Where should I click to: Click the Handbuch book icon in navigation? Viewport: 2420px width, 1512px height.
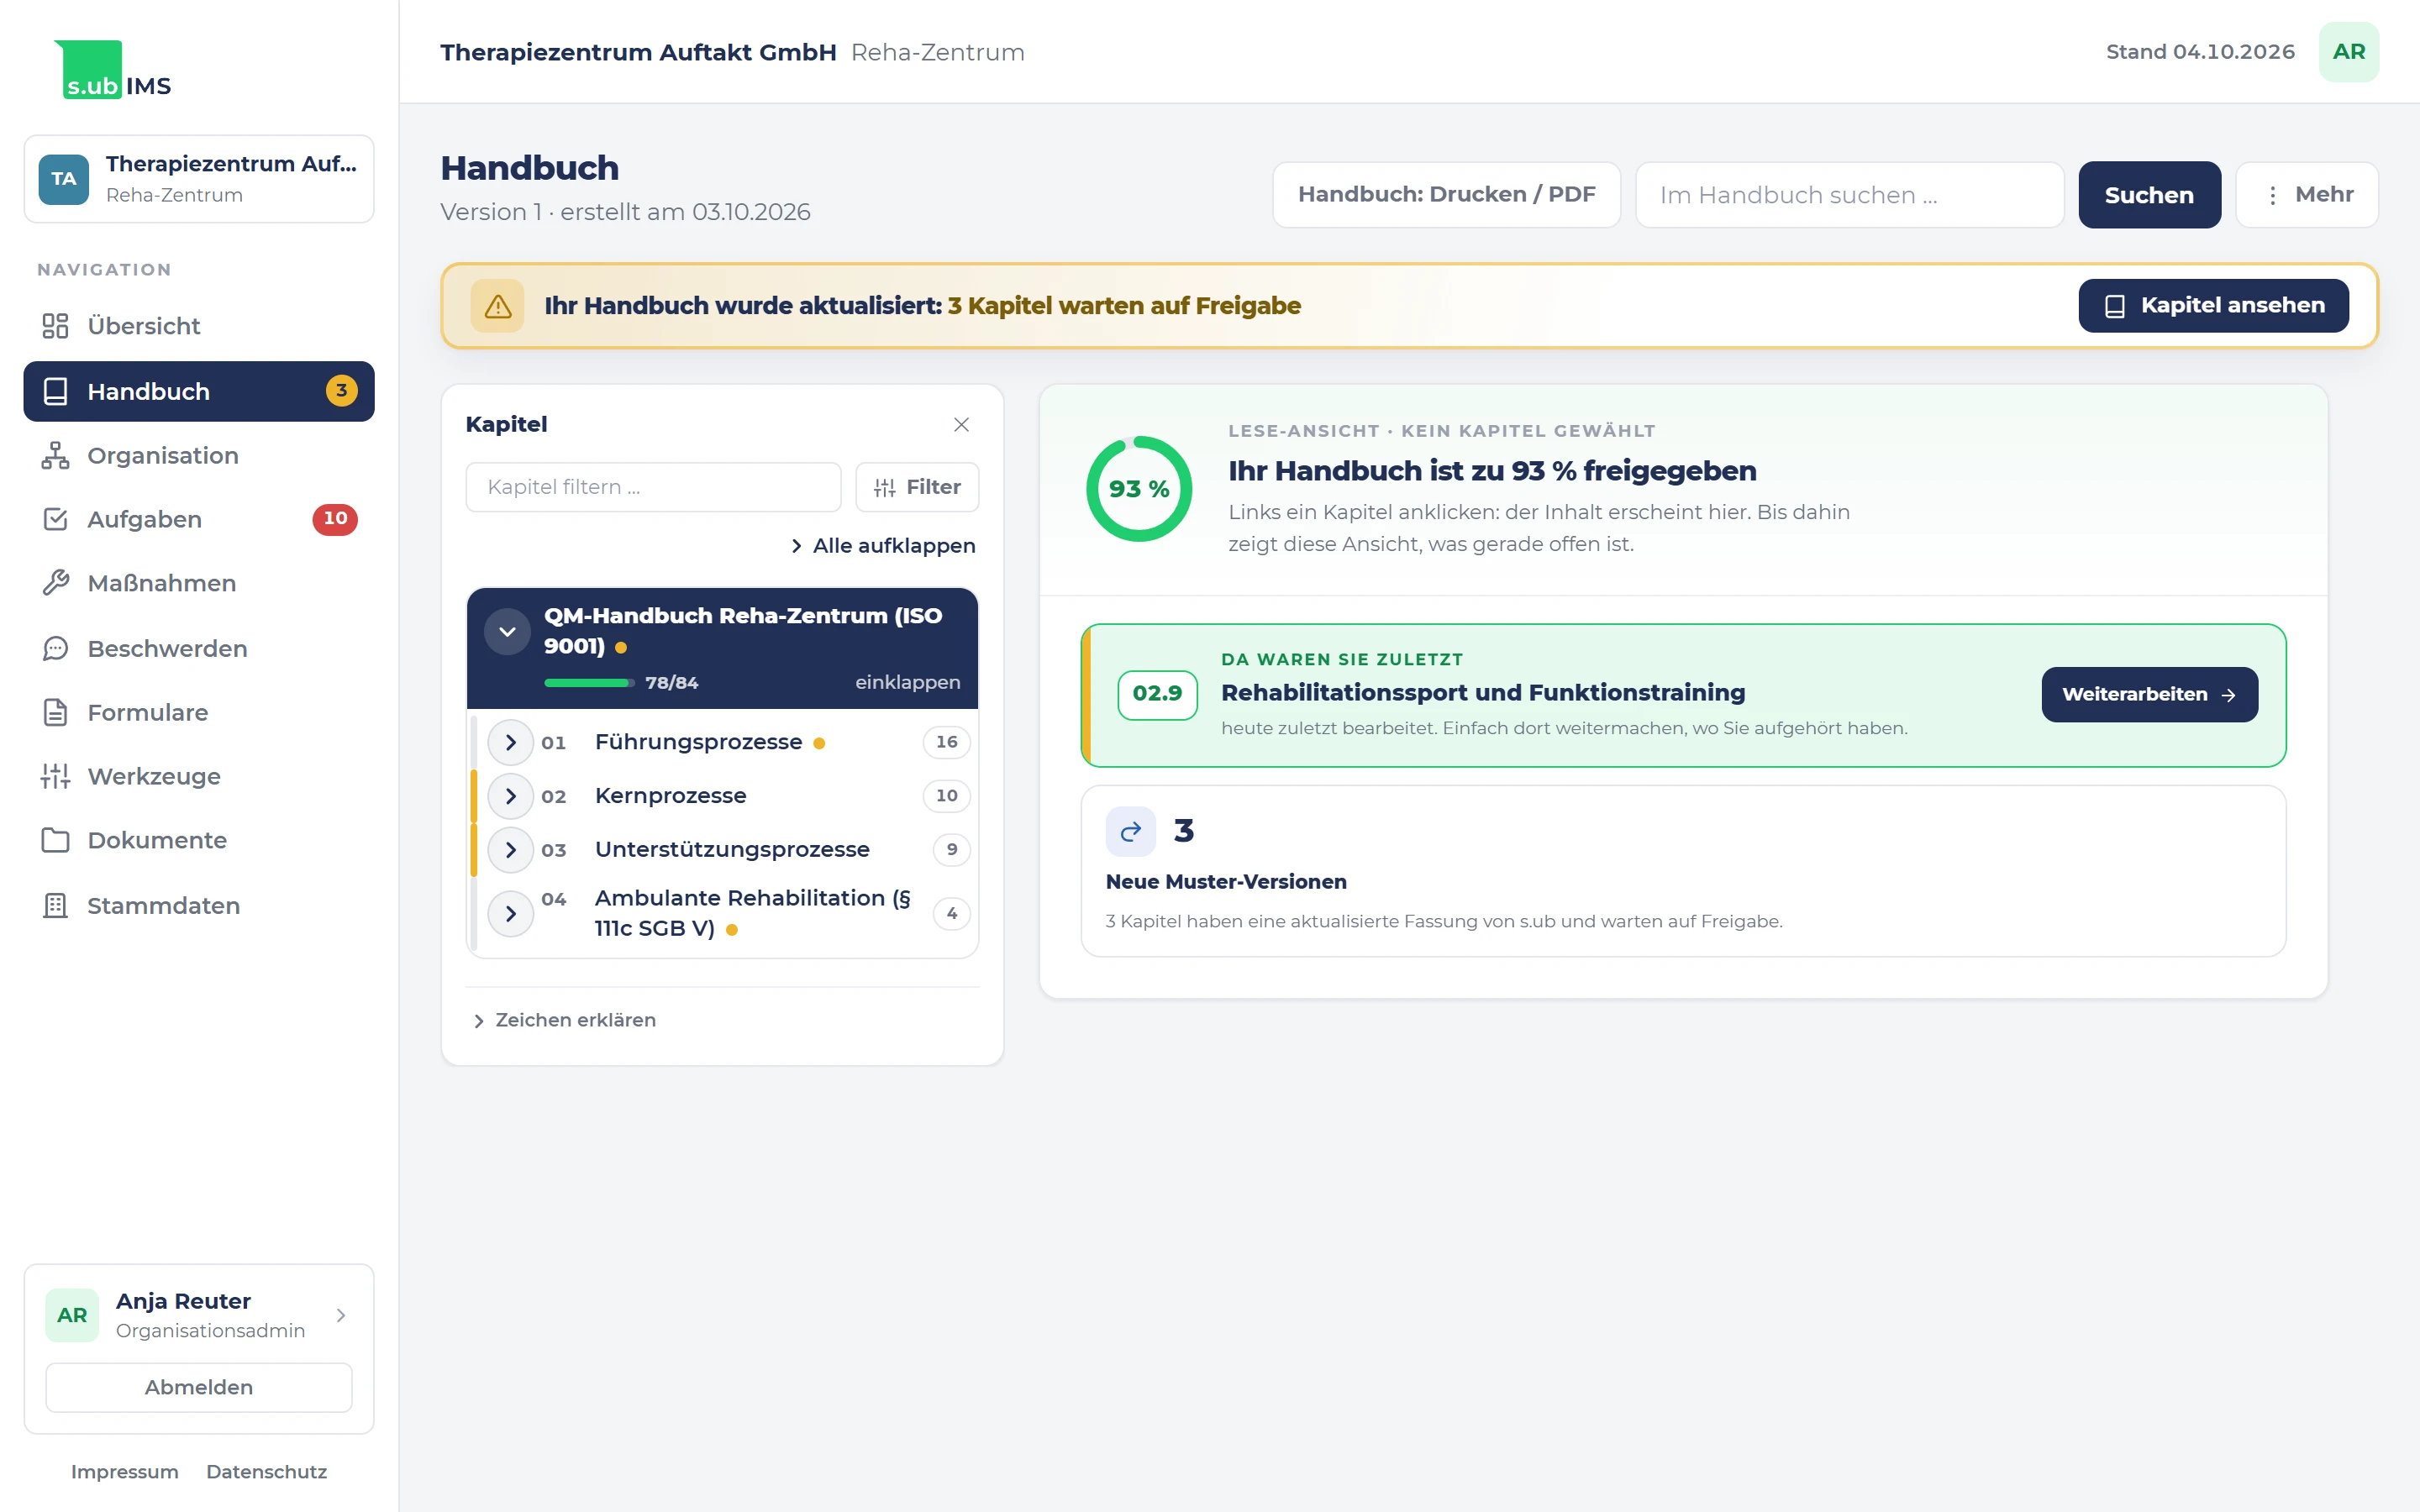tap(55, 391)
